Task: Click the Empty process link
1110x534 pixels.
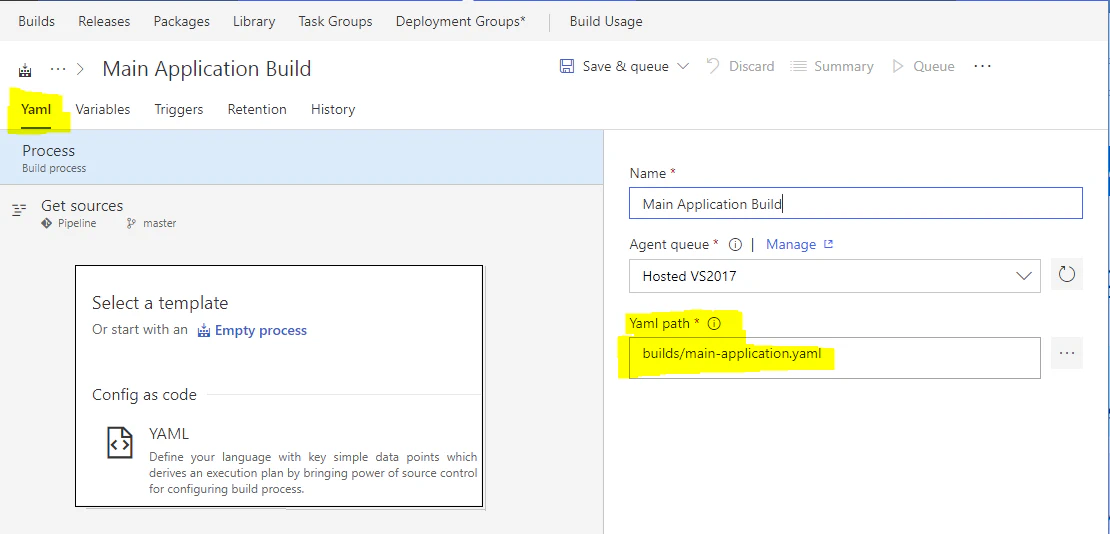Action: tap(260, 330)
